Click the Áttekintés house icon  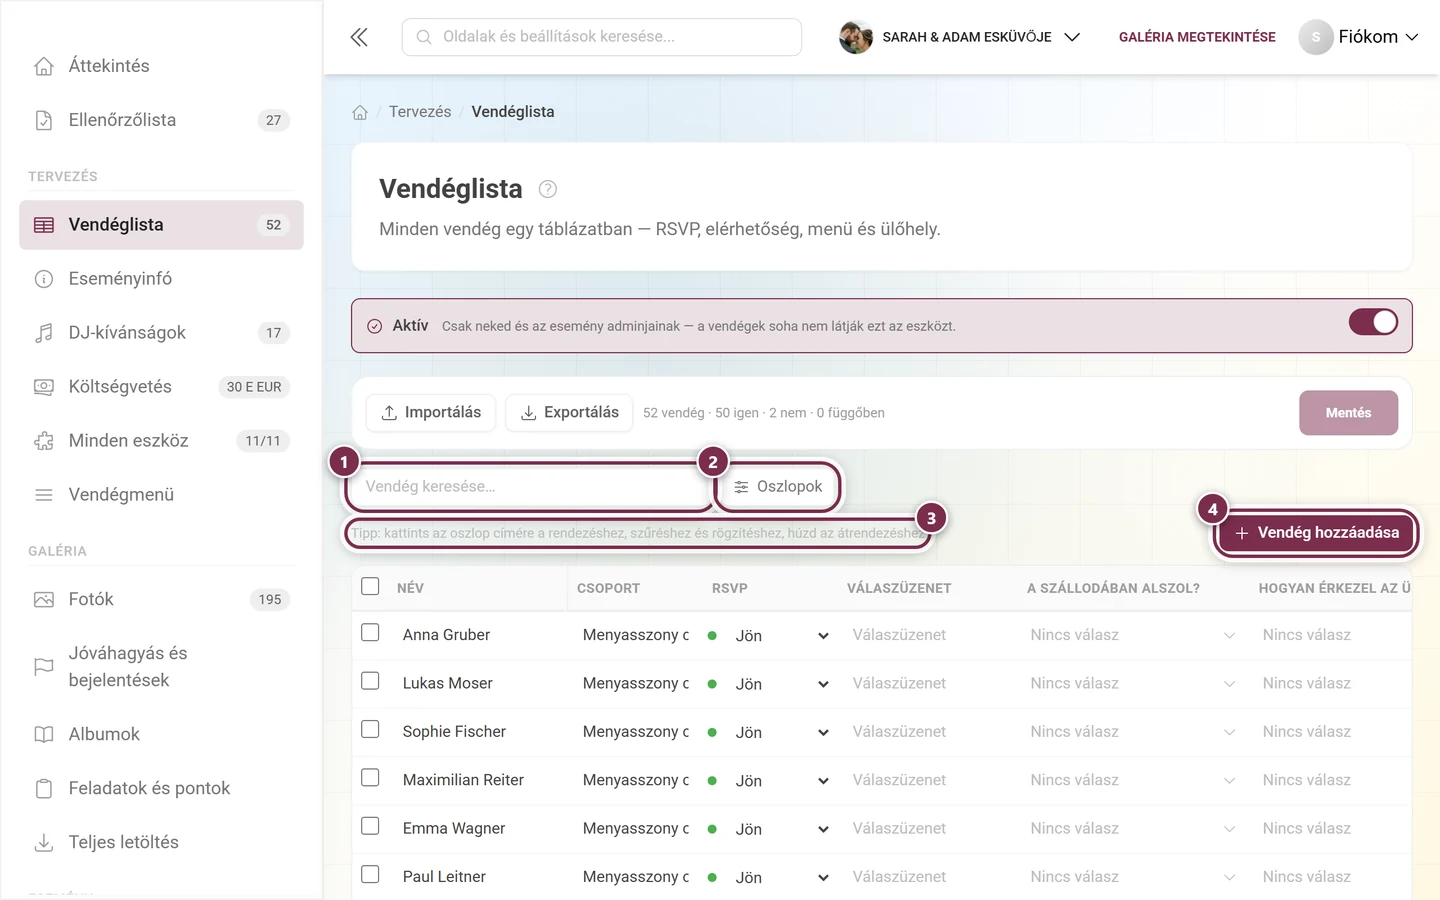44,66
